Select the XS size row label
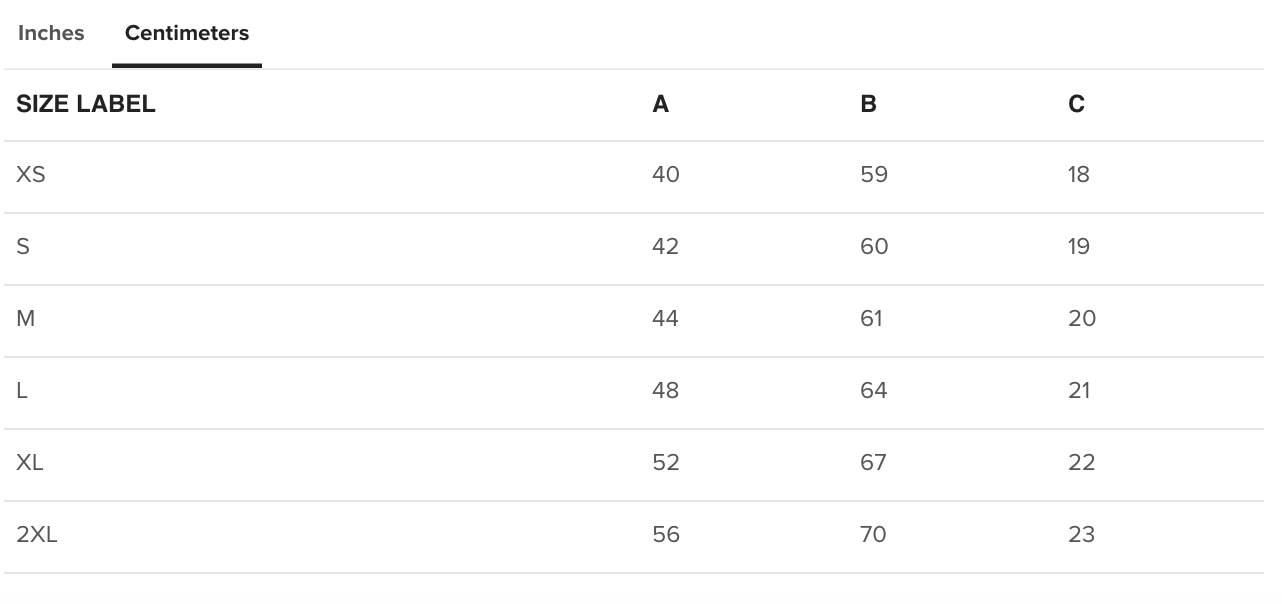This screenshot has width=1282, height=604. point(31,175)
